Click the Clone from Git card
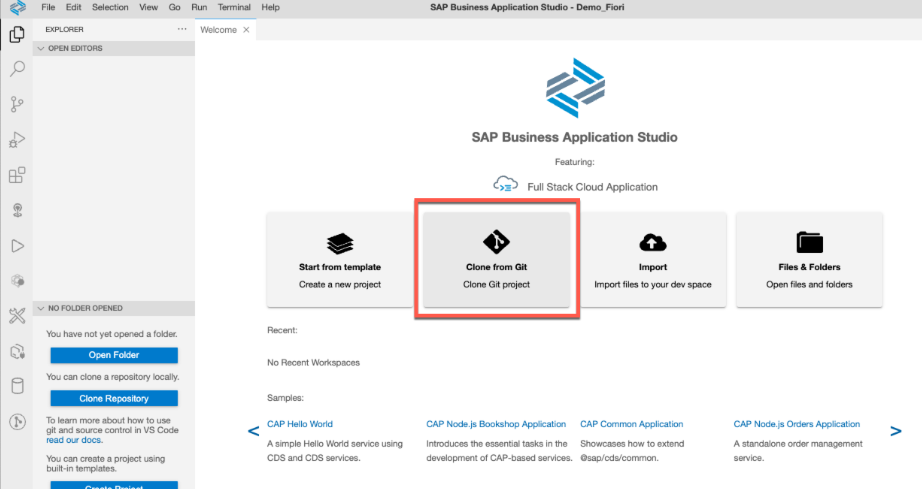Image resolution: width=922 pixels, height=489 pixels. tap(496, 259)
